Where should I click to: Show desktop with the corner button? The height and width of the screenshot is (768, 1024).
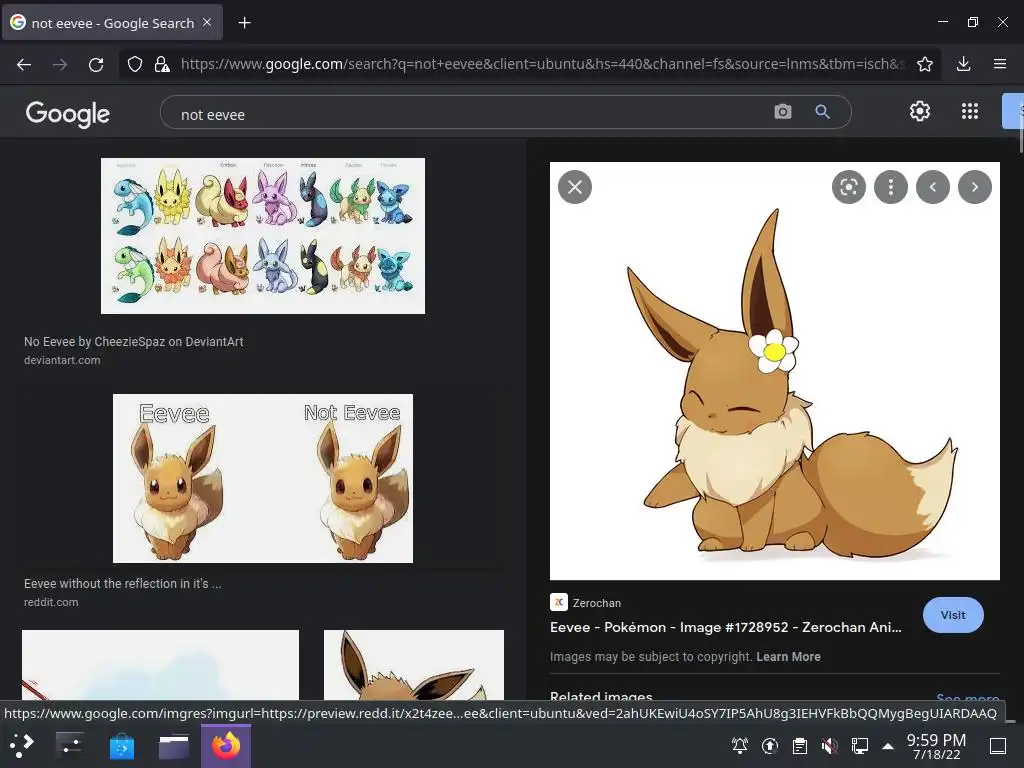tap(998, 745)
